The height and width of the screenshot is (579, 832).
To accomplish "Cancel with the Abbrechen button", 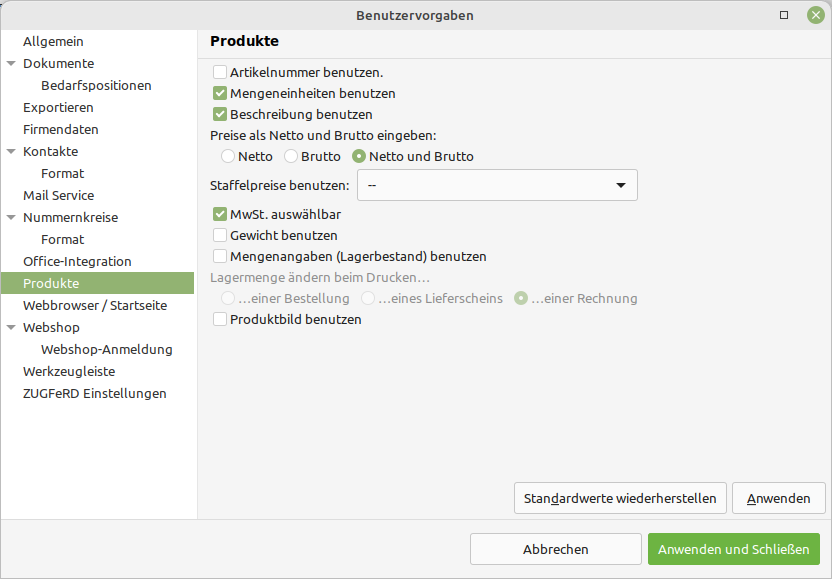I will click(556, 549).
